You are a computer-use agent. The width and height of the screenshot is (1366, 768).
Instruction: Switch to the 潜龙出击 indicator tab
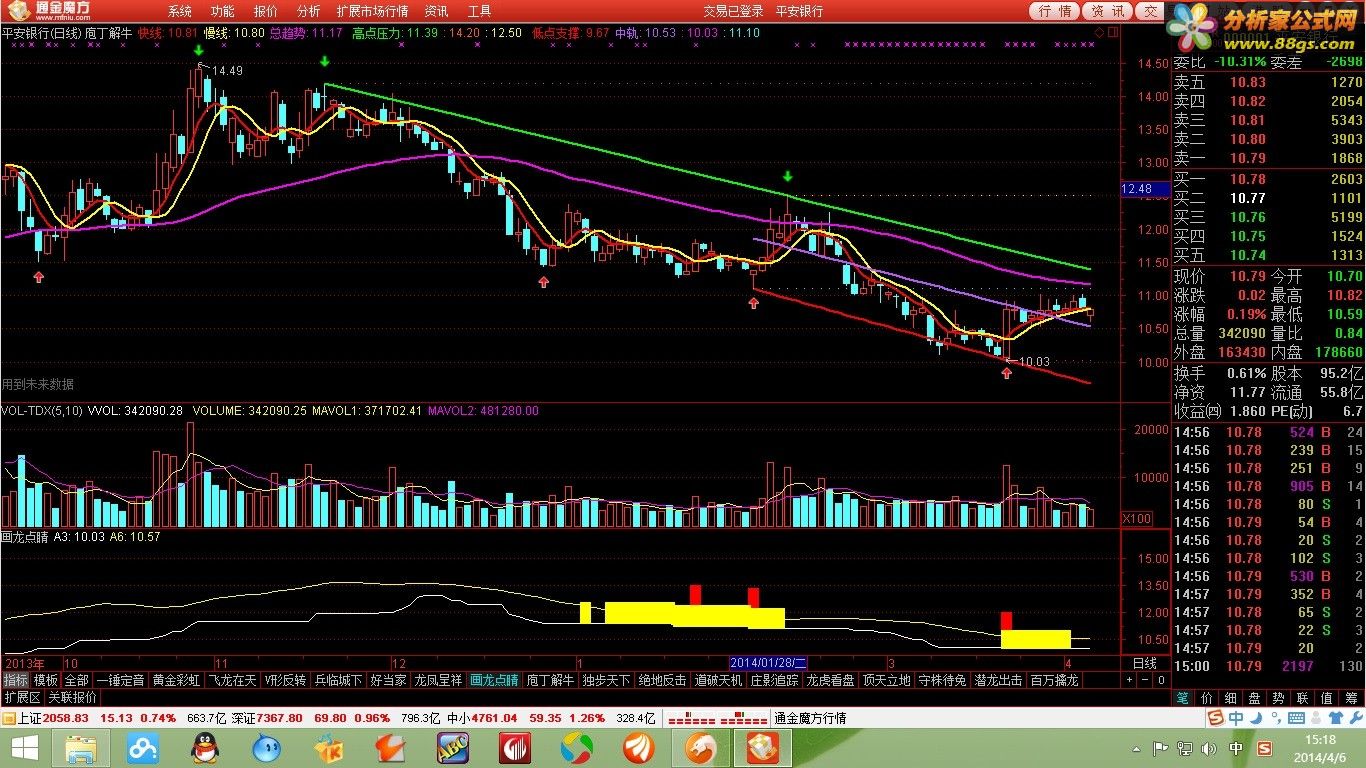(x=999, y=680)
